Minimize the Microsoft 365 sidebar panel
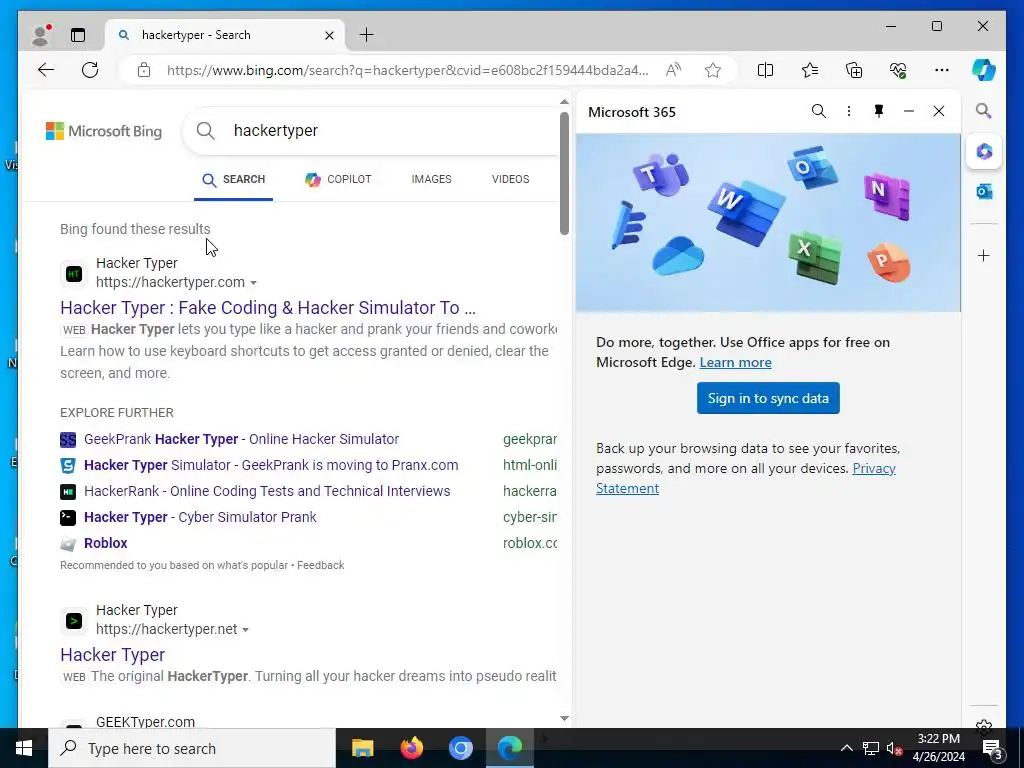 [908, 112]
